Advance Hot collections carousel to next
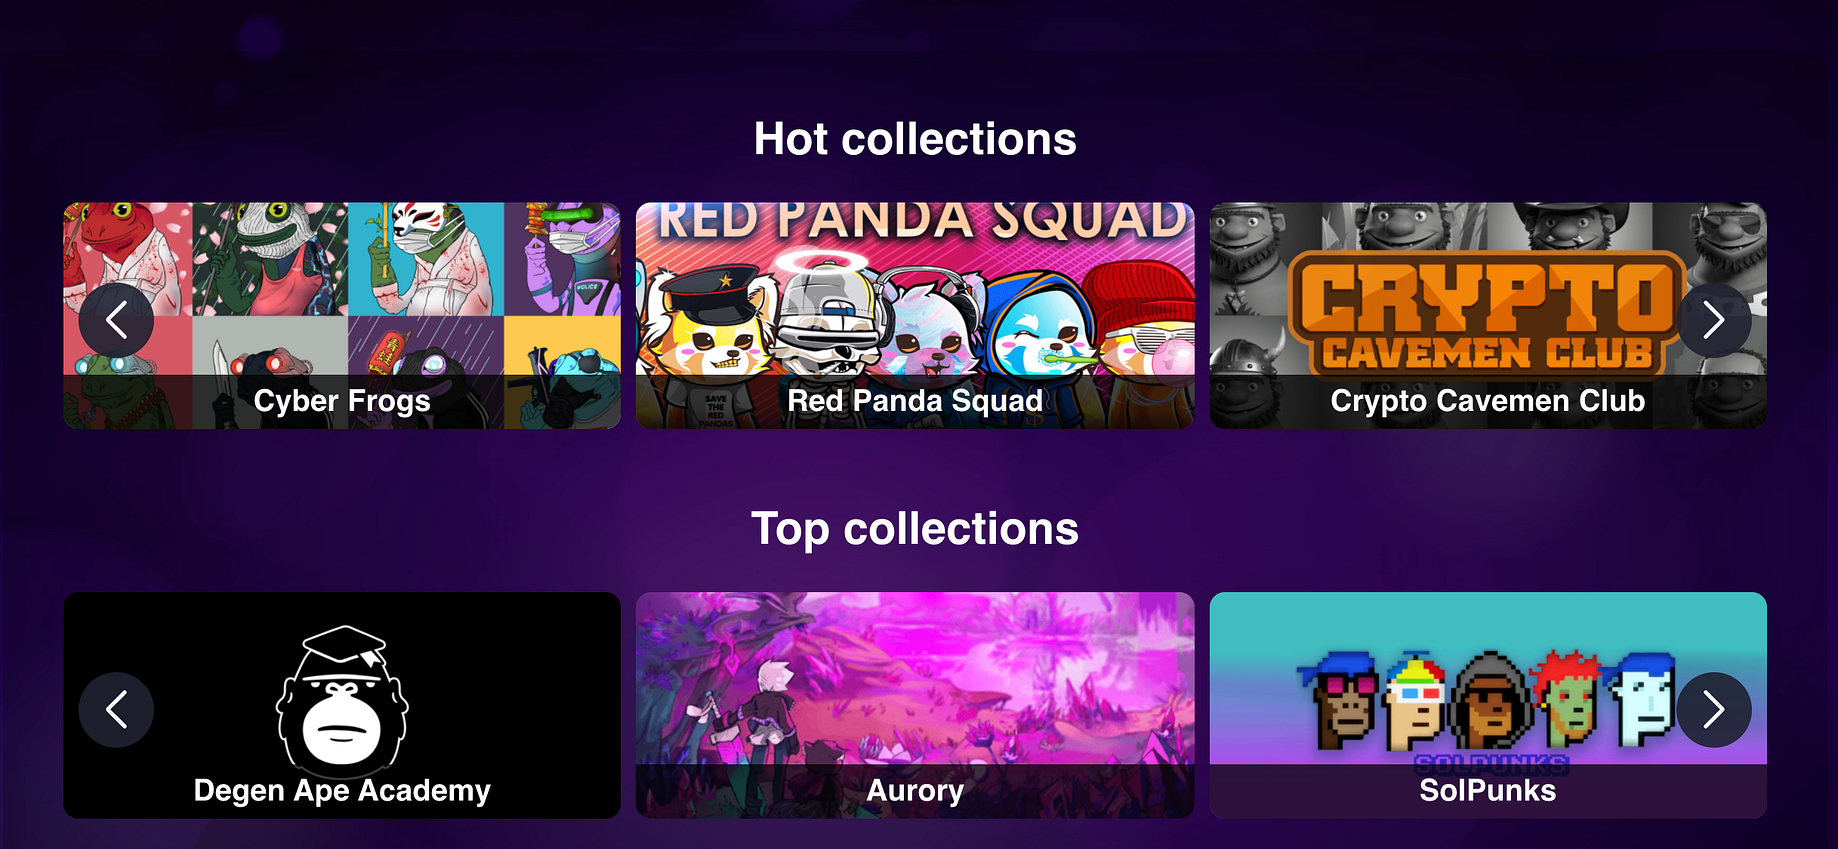 [1714, 320]
